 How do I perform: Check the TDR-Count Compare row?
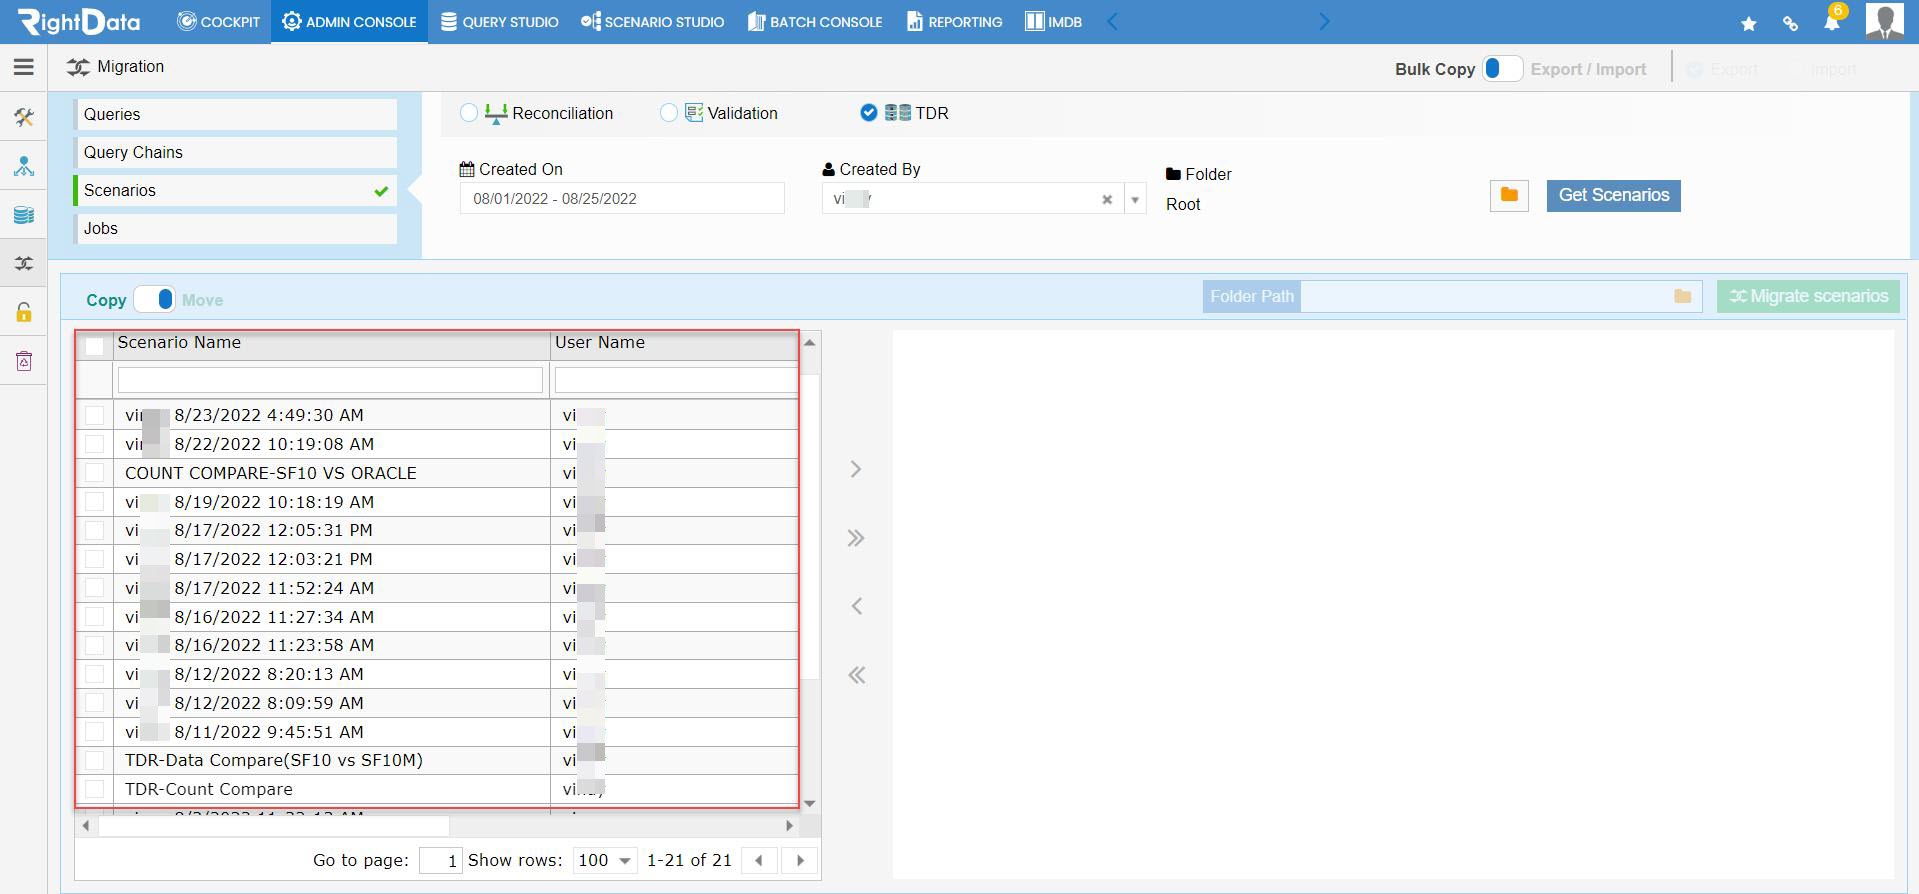[x=95, y=789]
